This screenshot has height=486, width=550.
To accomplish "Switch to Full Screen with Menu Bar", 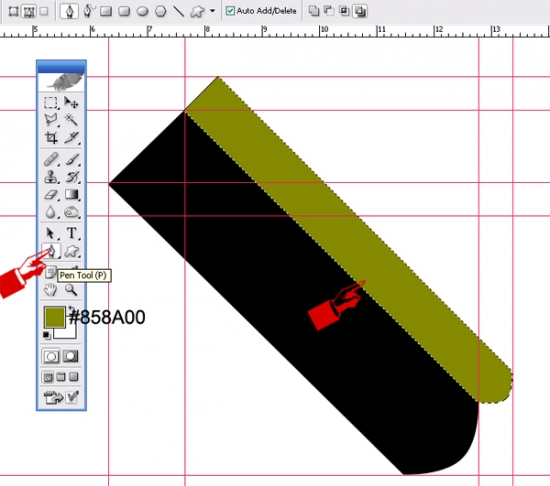I will pyautogui.click(x=61, y=377).
